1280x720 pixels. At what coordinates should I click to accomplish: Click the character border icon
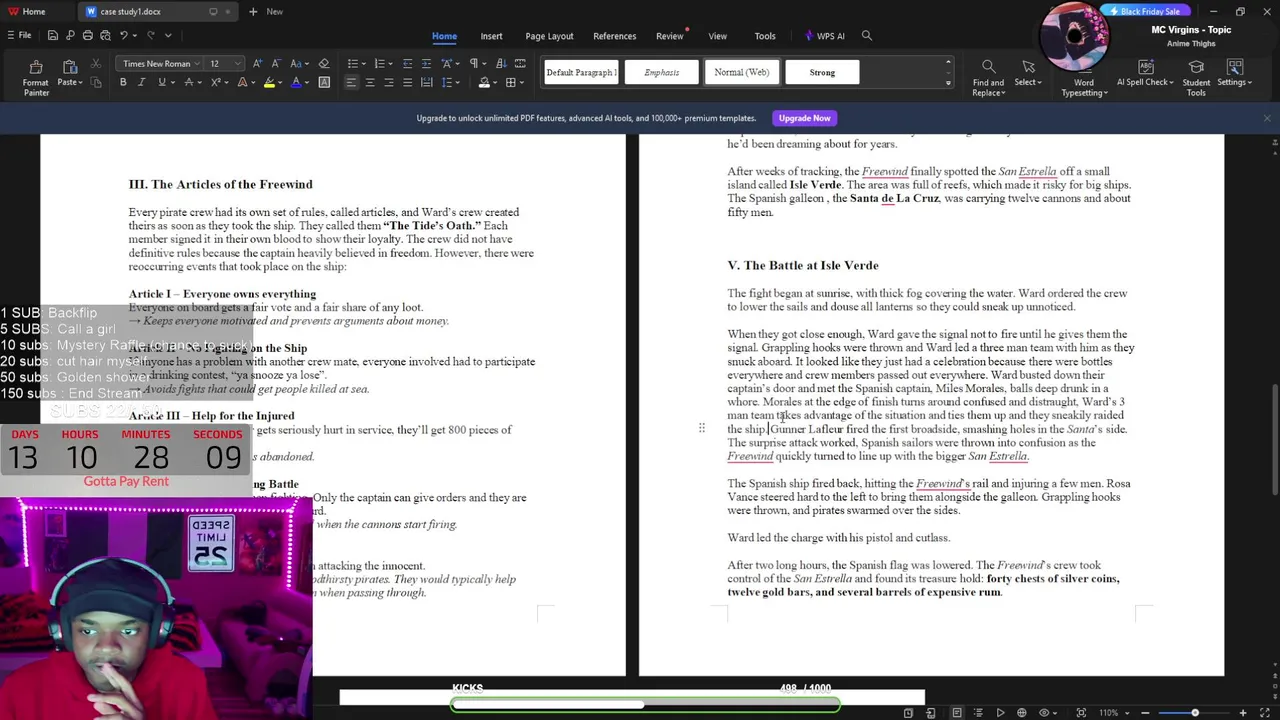[x=324, y=82]
